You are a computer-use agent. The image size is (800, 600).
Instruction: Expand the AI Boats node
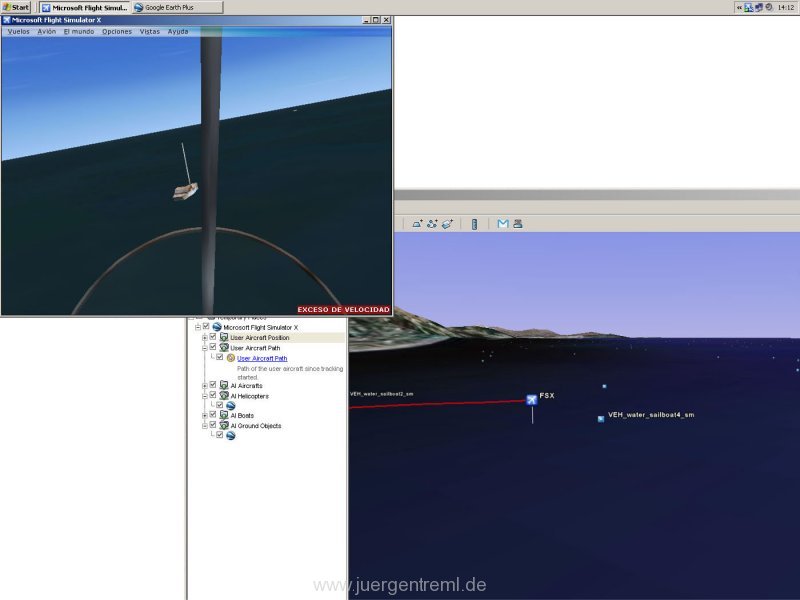click(x=205, y=415)
